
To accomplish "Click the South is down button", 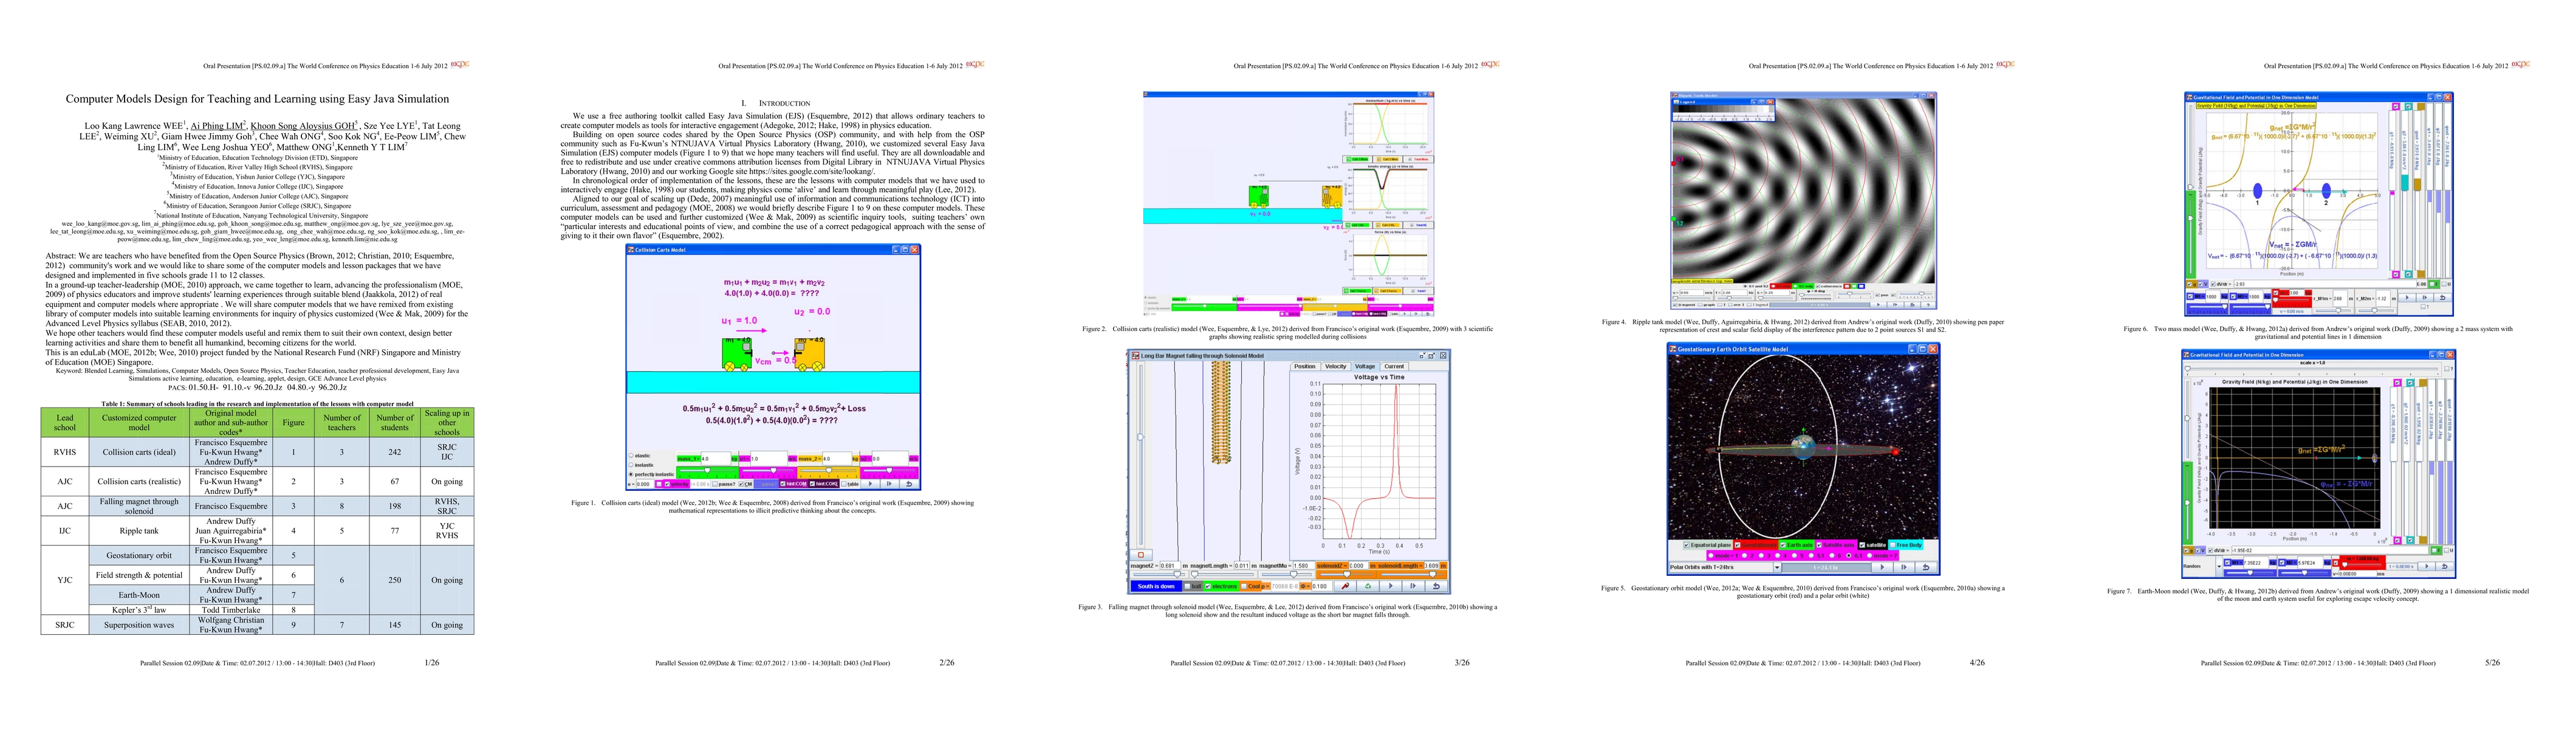I will 1156,586.
